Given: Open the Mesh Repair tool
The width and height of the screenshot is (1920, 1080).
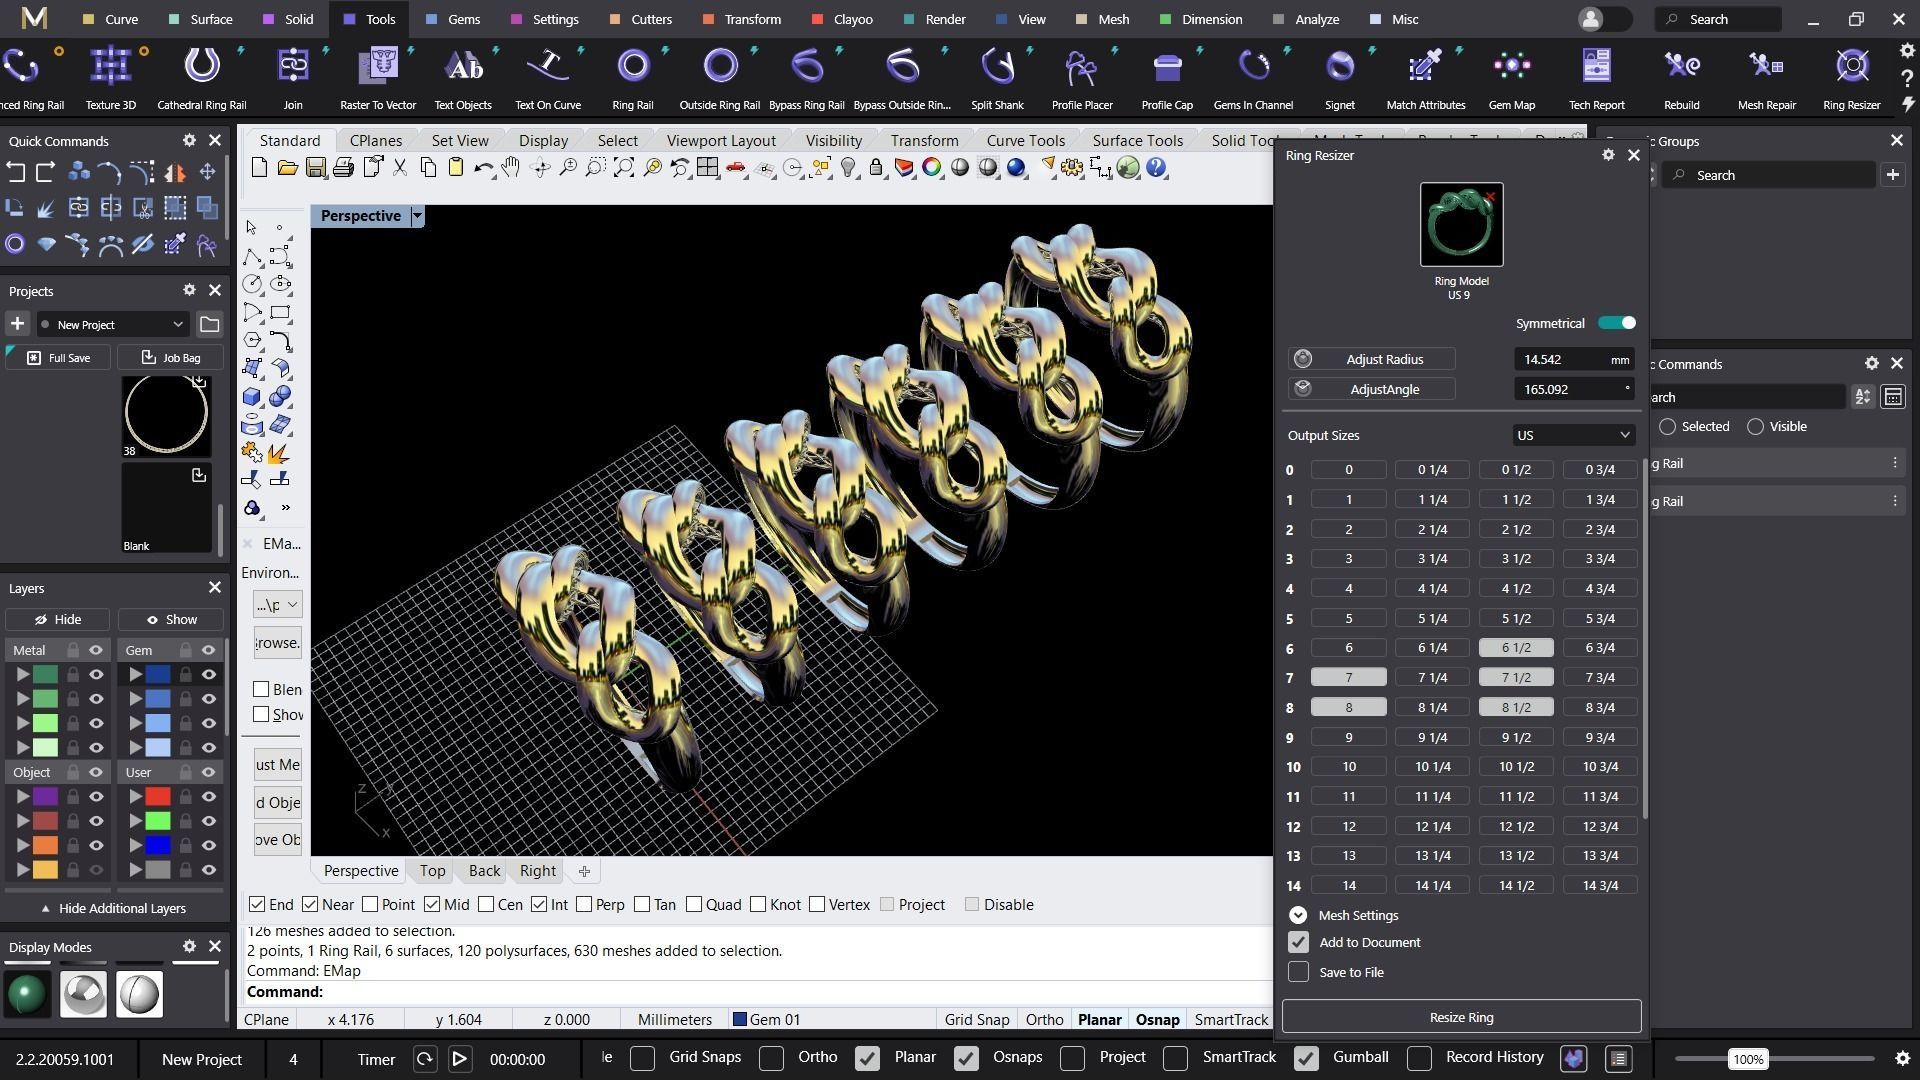Looking at the screenshot, I should pos(1766,79).
